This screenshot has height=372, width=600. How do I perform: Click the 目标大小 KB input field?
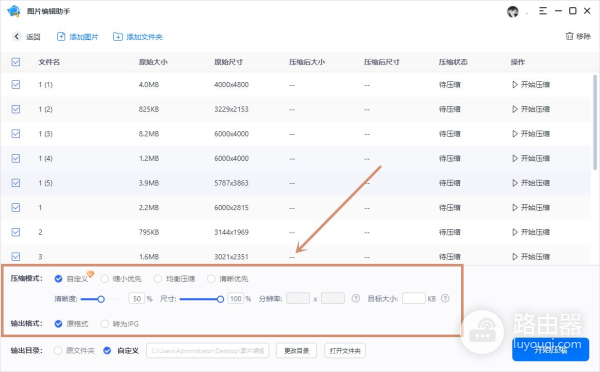tap(414, 298)
